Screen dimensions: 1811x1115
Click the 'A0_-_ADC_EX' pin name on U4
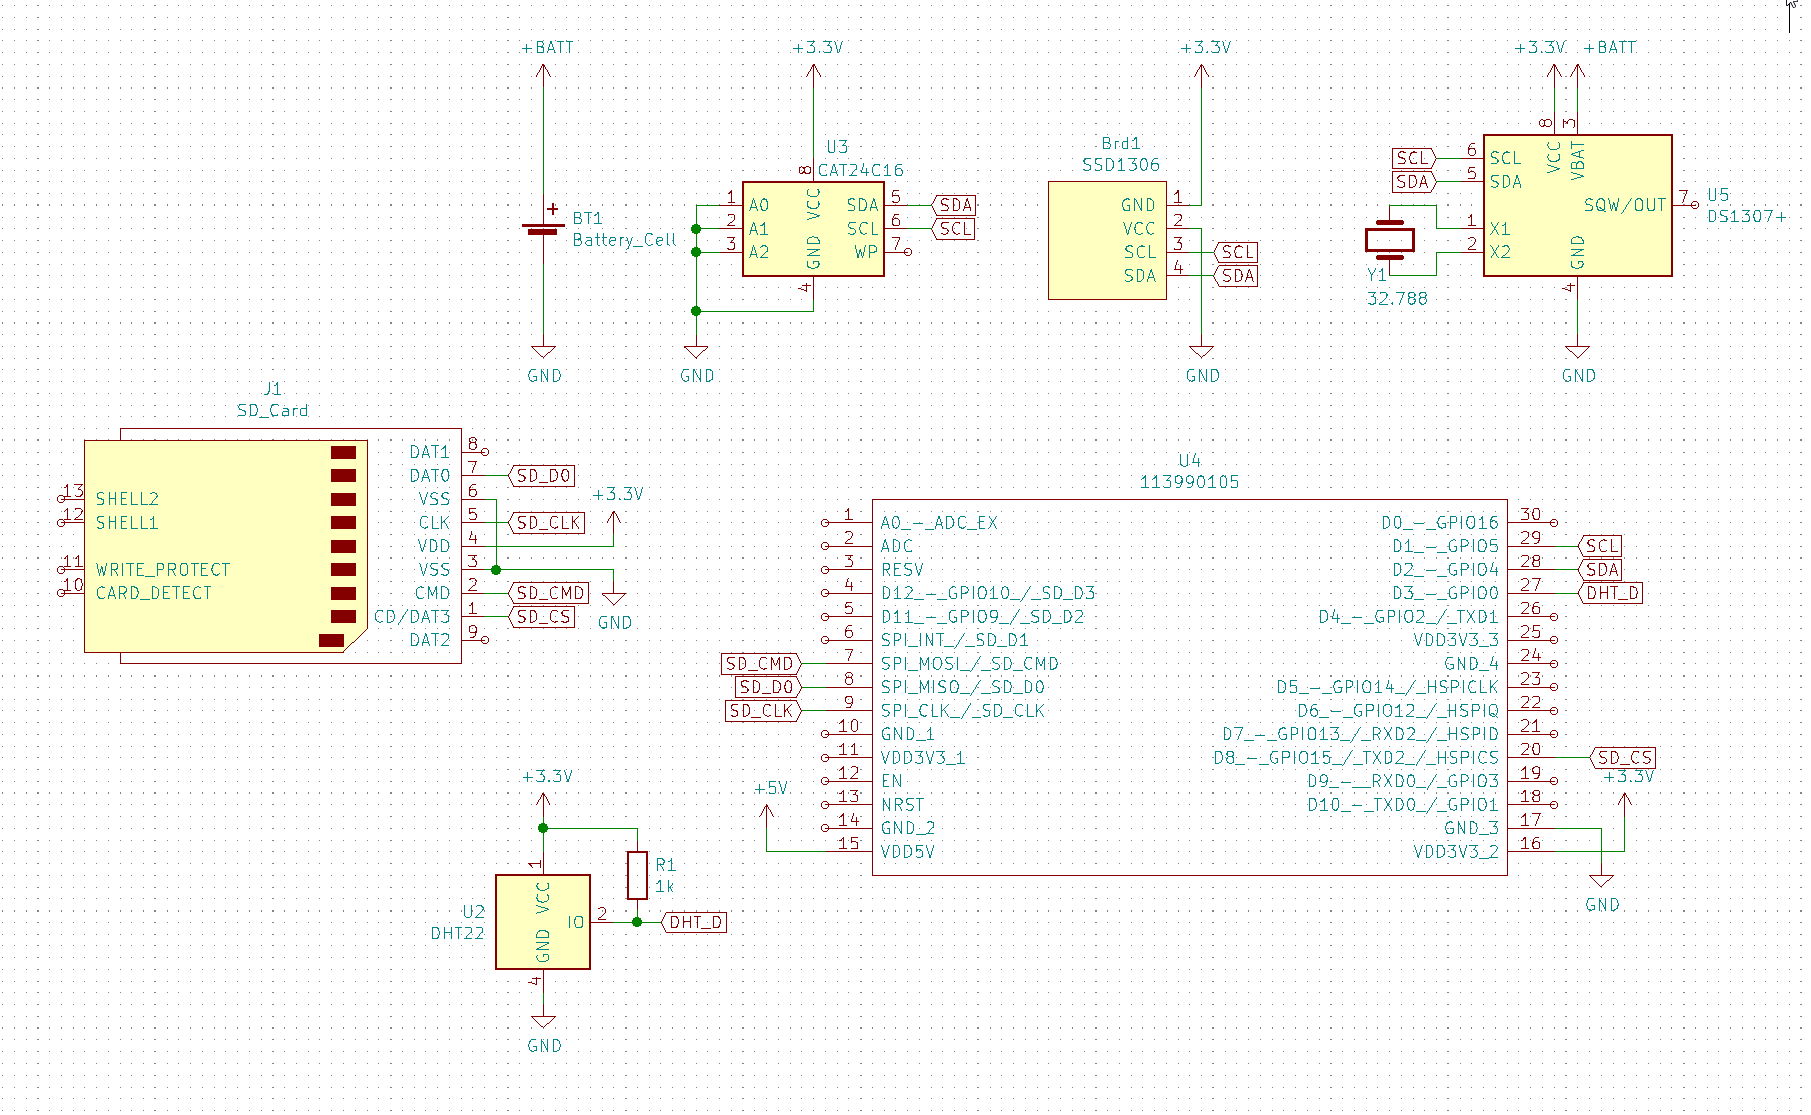[939, 523]
